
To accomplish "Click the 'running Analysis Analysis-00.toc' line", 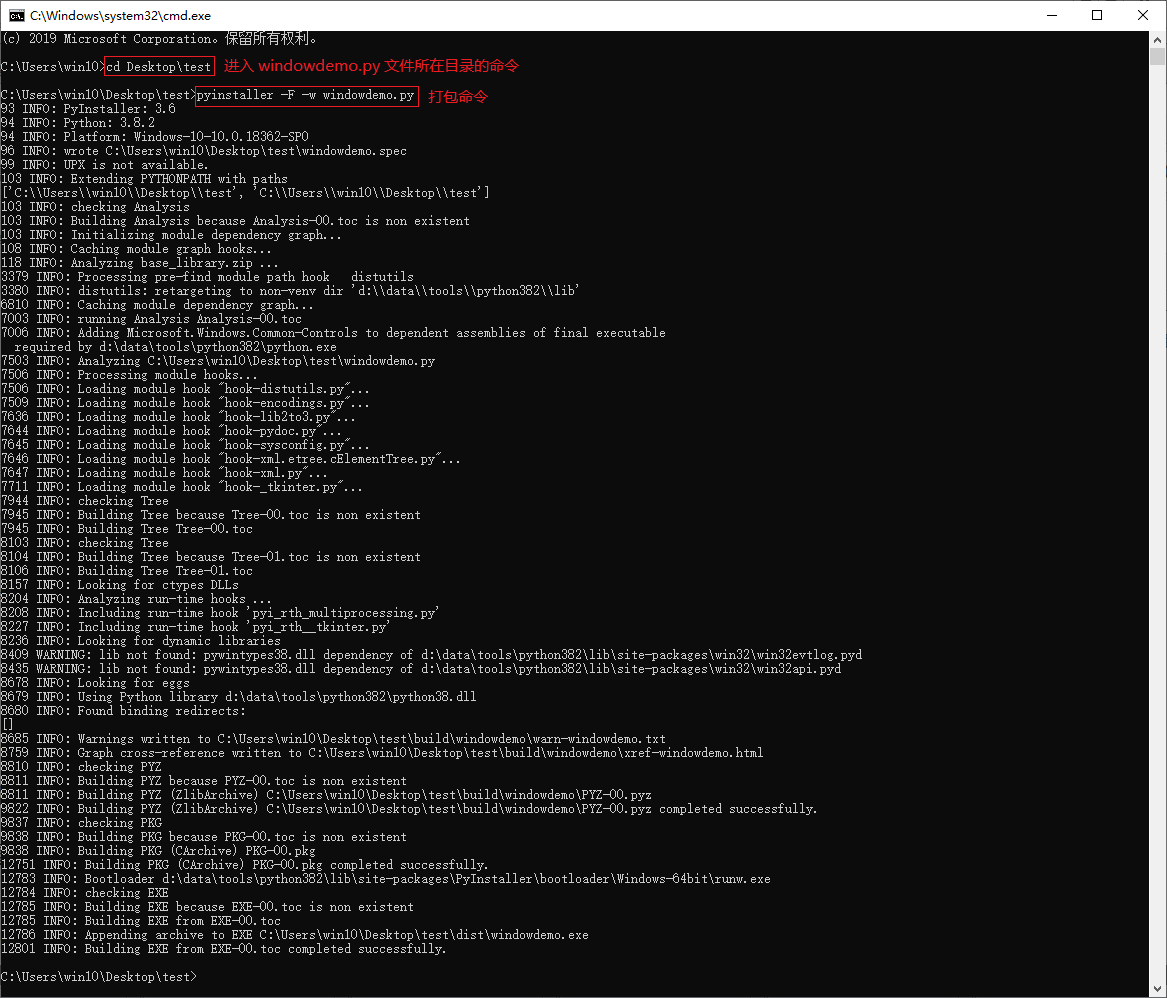I will (x=152, y=319).
